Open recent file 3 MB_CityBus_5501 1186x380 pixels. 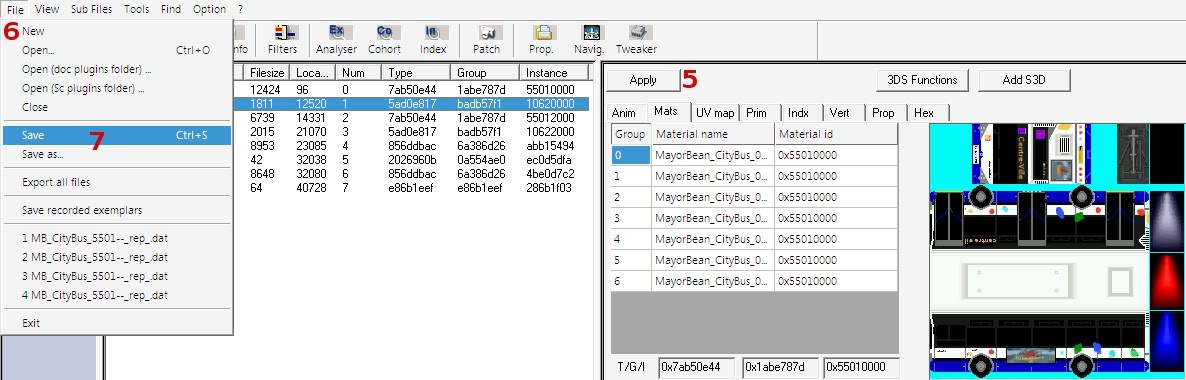pos(117,276)
